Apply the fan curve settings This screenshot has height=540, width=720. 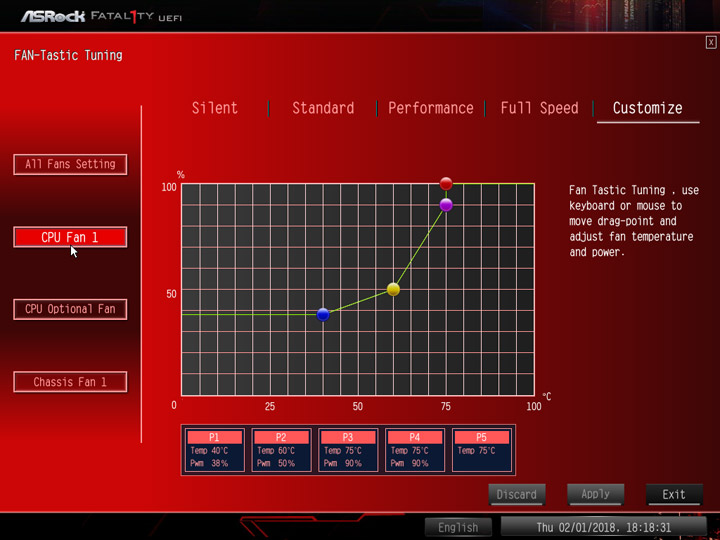click(596, 495)
